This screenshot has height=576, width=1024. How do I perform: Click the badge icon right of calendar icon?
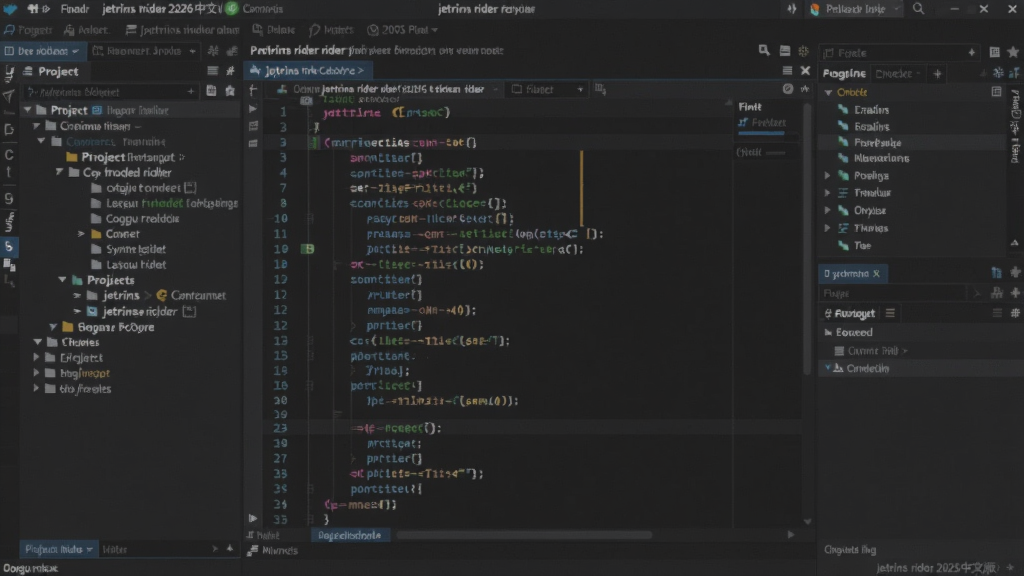click(230, 91)
